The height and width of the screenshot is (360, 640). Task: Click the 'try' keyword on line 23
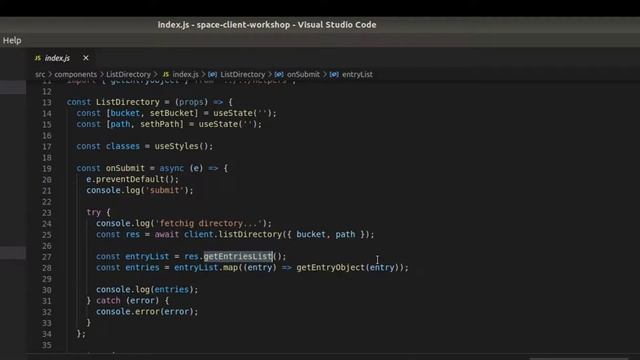tap(93, 212)
